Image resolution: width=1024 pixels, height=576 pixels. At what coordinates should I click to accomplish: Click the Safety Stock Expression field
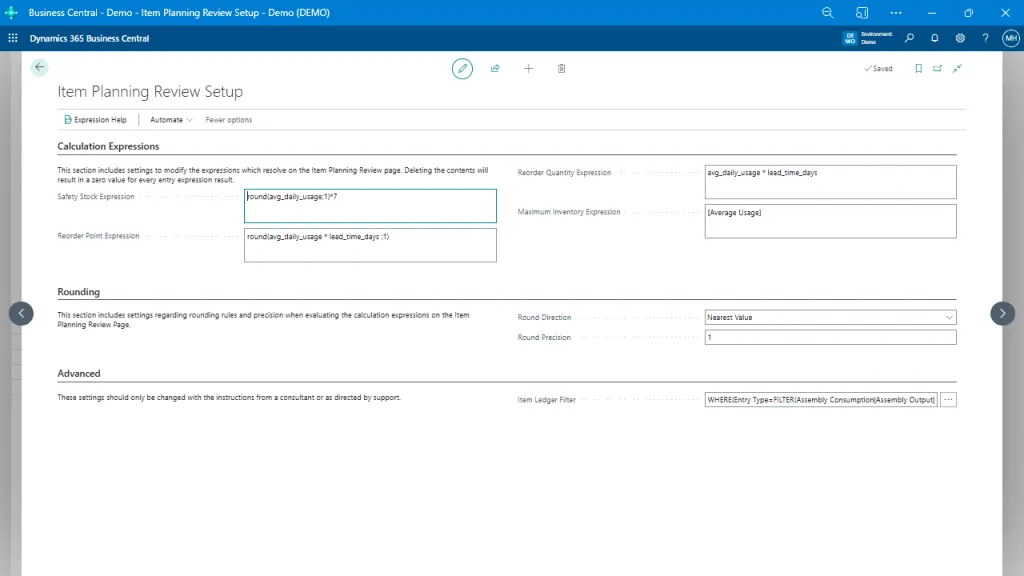[370, 205]
